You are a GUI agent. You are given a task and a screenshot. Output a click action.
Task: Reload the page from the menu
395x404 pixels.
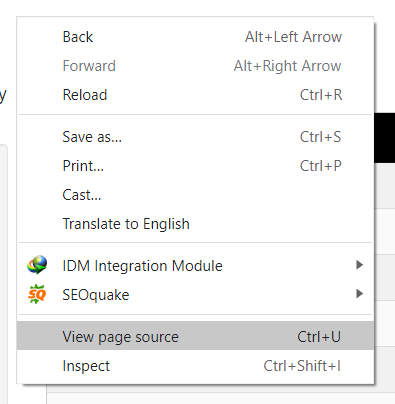point(195,95)
